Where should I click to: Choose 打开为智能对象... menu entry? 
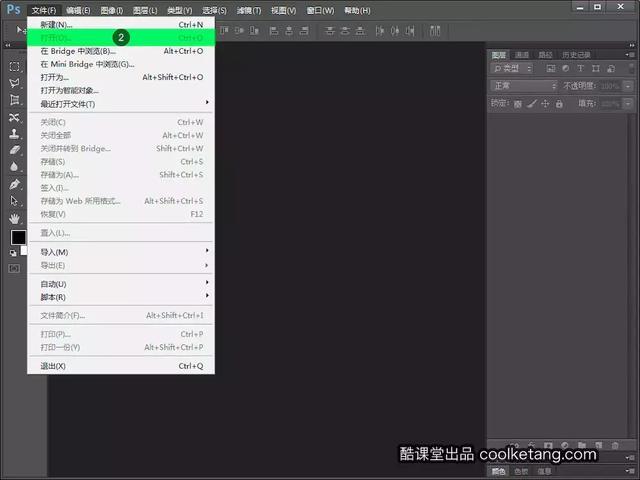121,90
